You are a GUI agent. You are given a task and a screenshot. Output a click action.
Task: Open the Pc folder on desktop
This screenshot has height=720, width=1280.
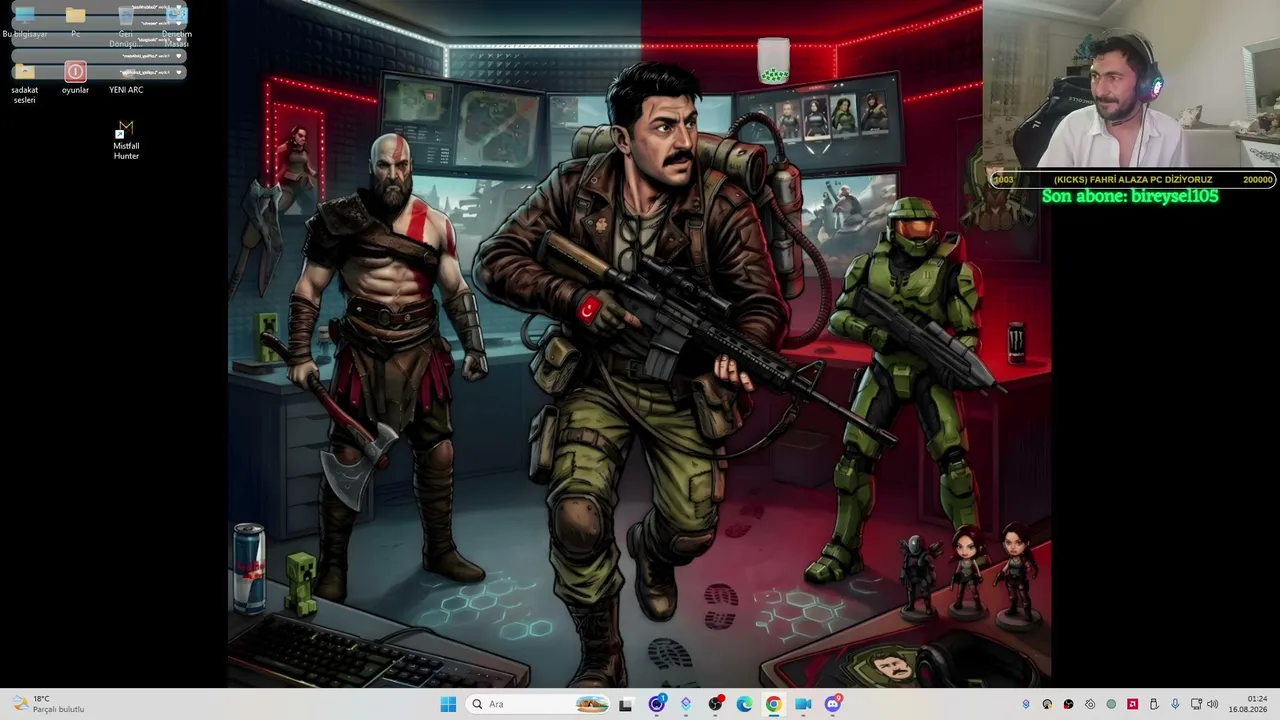pos(75,22)
